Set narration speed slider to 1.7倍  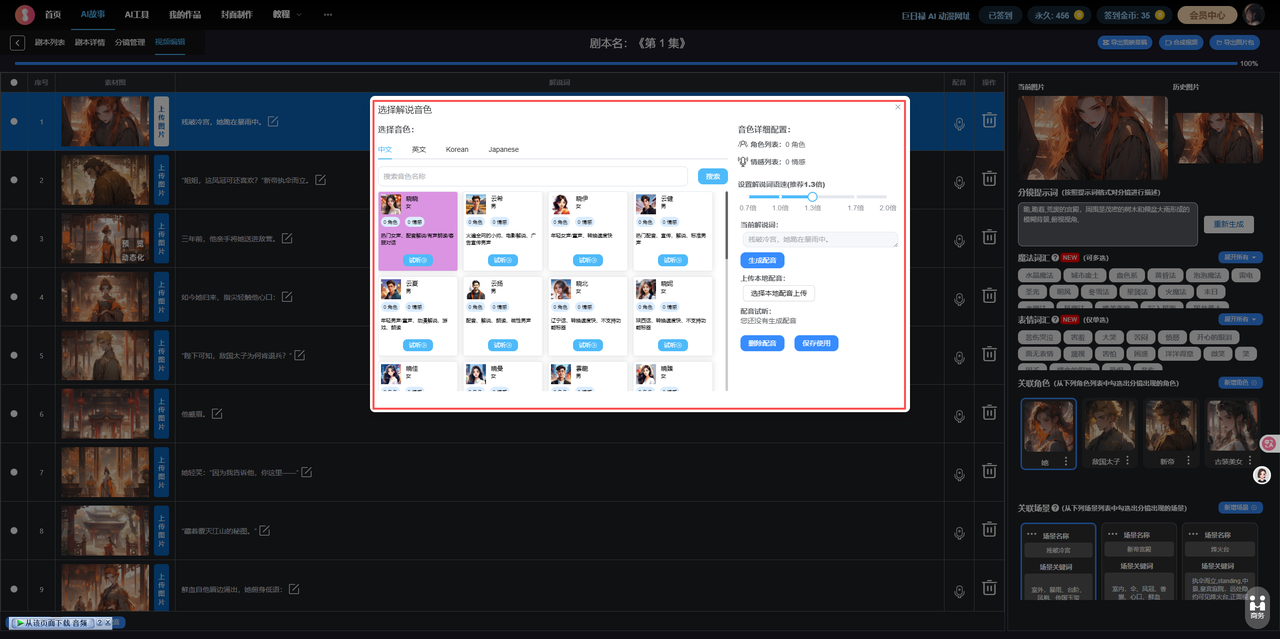pyautogui.click(x=856, y=197)
